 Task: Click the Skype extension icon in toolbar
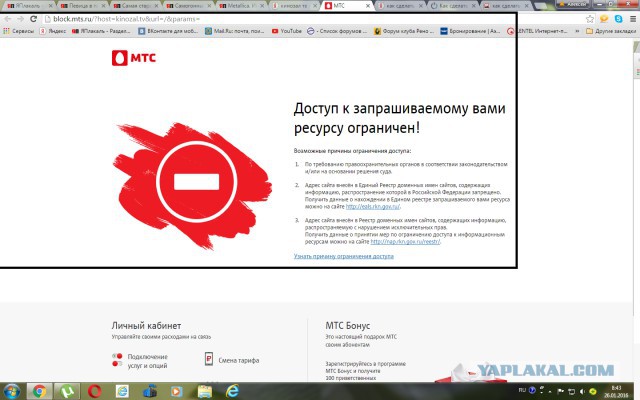pyautogui.click(x=619, y=19)
